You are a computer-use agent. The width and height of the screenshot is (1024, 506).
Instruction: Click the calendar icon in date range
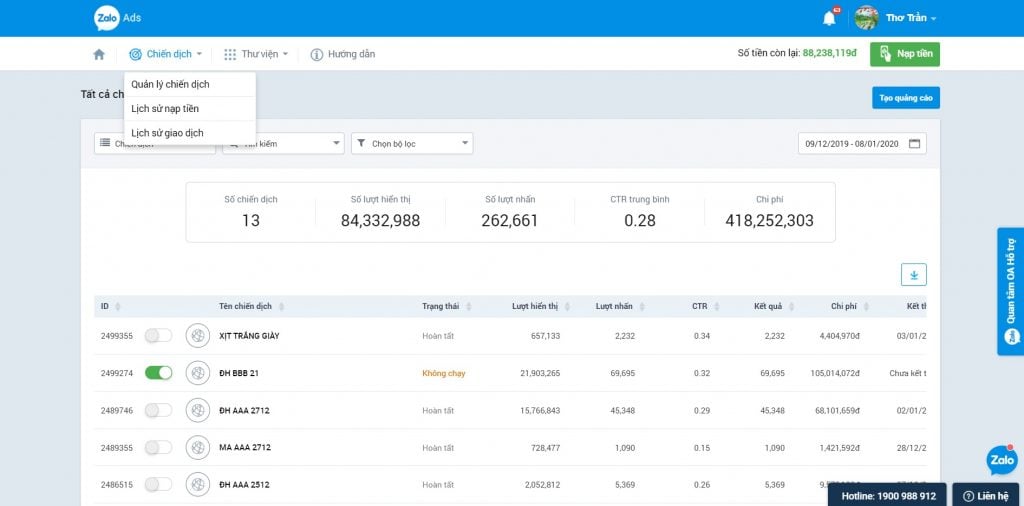[914, 144]
